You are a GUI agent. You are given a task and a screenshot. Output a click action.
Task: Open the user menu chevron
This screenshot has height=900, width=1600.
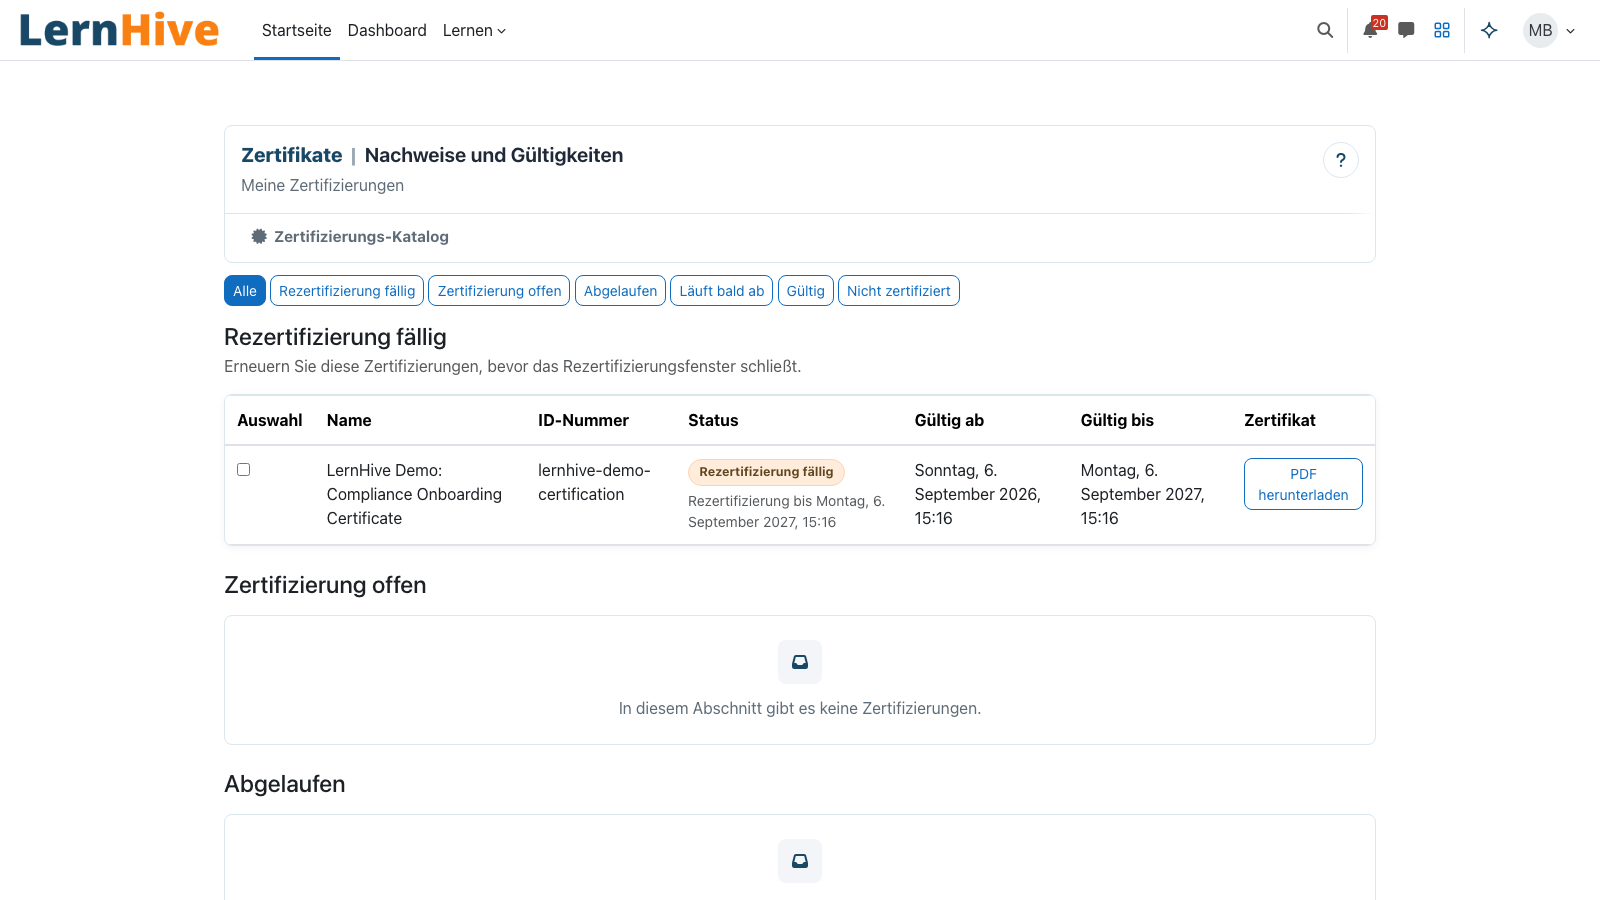coord(1570,31)
